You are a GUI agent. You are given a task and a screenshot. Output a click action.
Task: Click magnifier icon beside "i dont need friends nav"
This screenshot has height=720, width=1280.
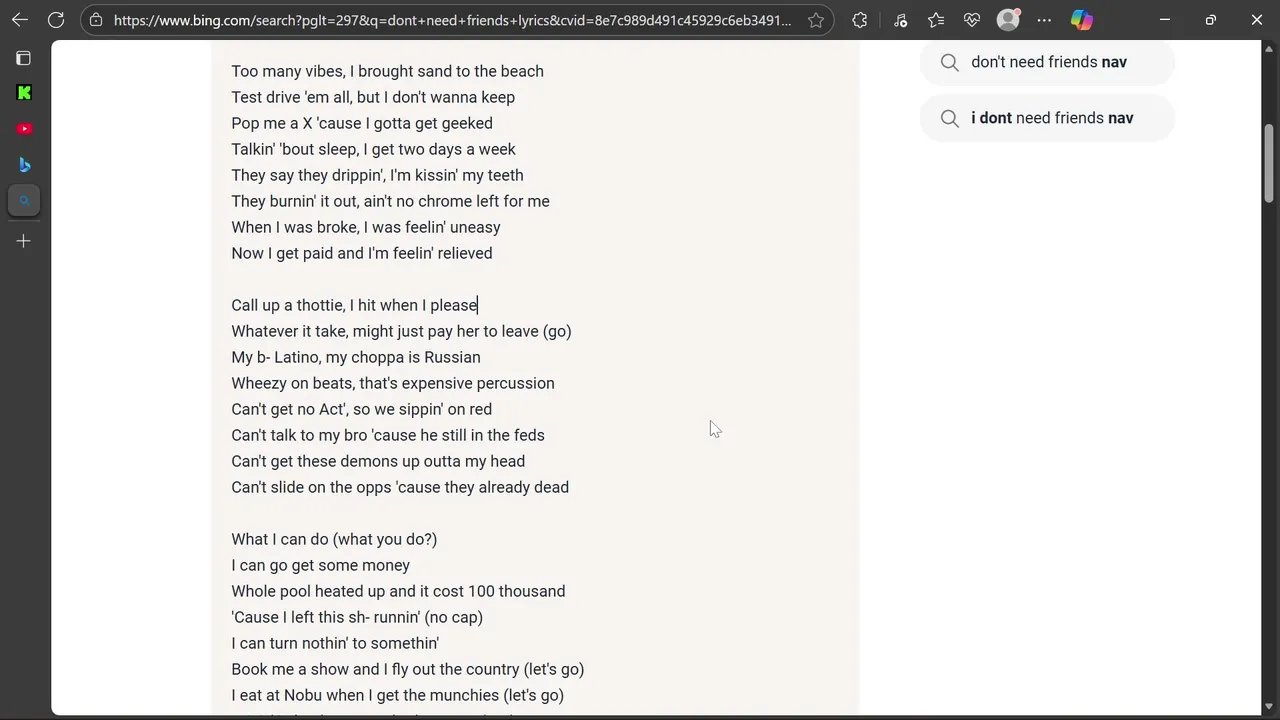(x=950, y=118)
